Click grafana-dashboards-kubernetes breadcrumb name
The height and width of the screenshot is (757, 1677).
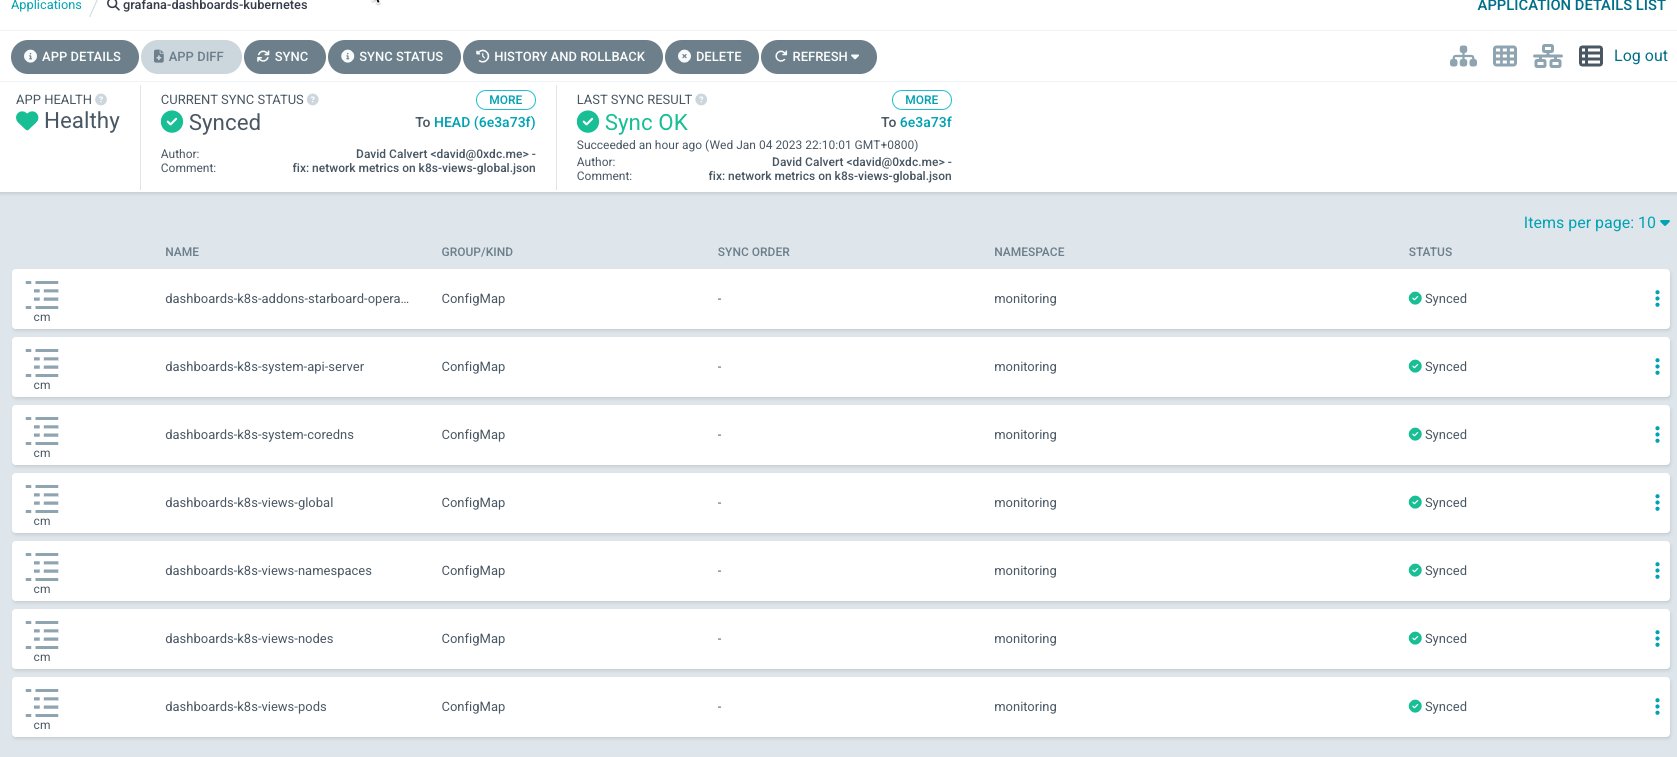click(215, 5)
